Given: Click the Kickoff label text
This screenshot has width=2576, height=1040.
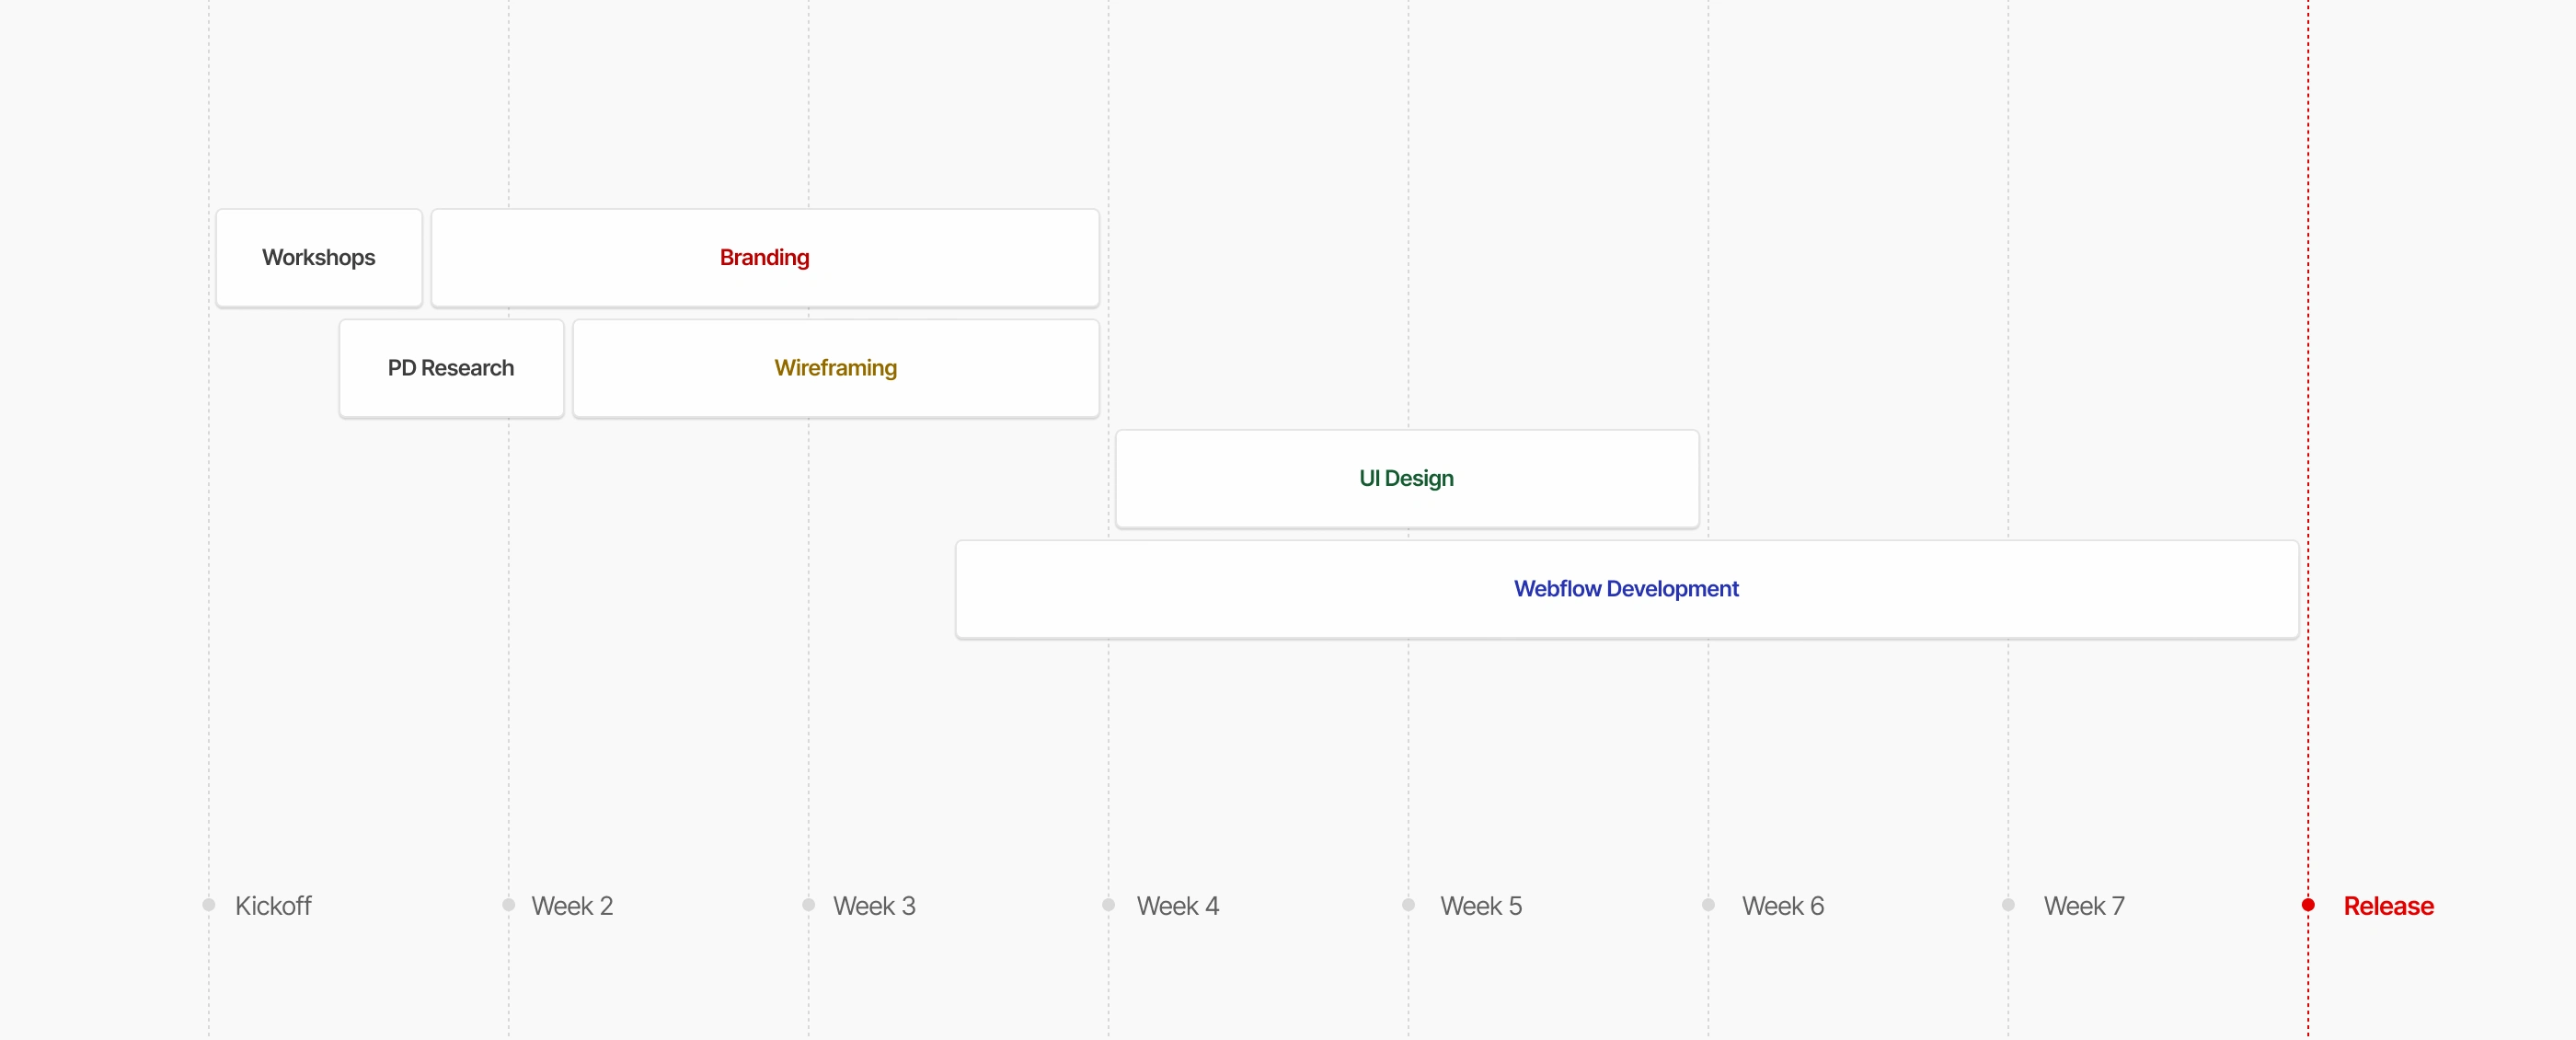Looking at the screenshot, I should click(x=273, y=906).
